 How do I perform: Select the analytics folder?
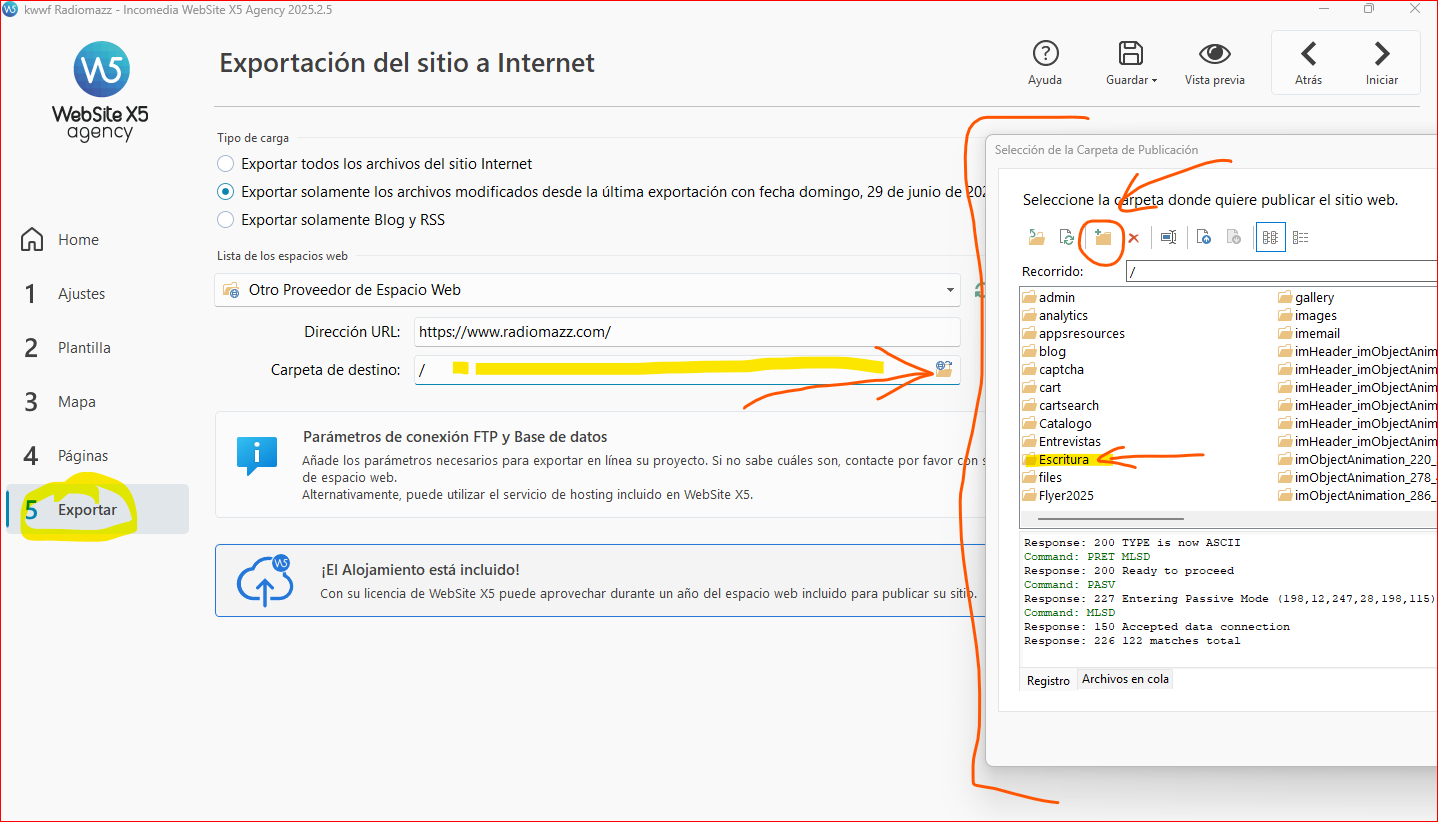[x=1055, y=315]
